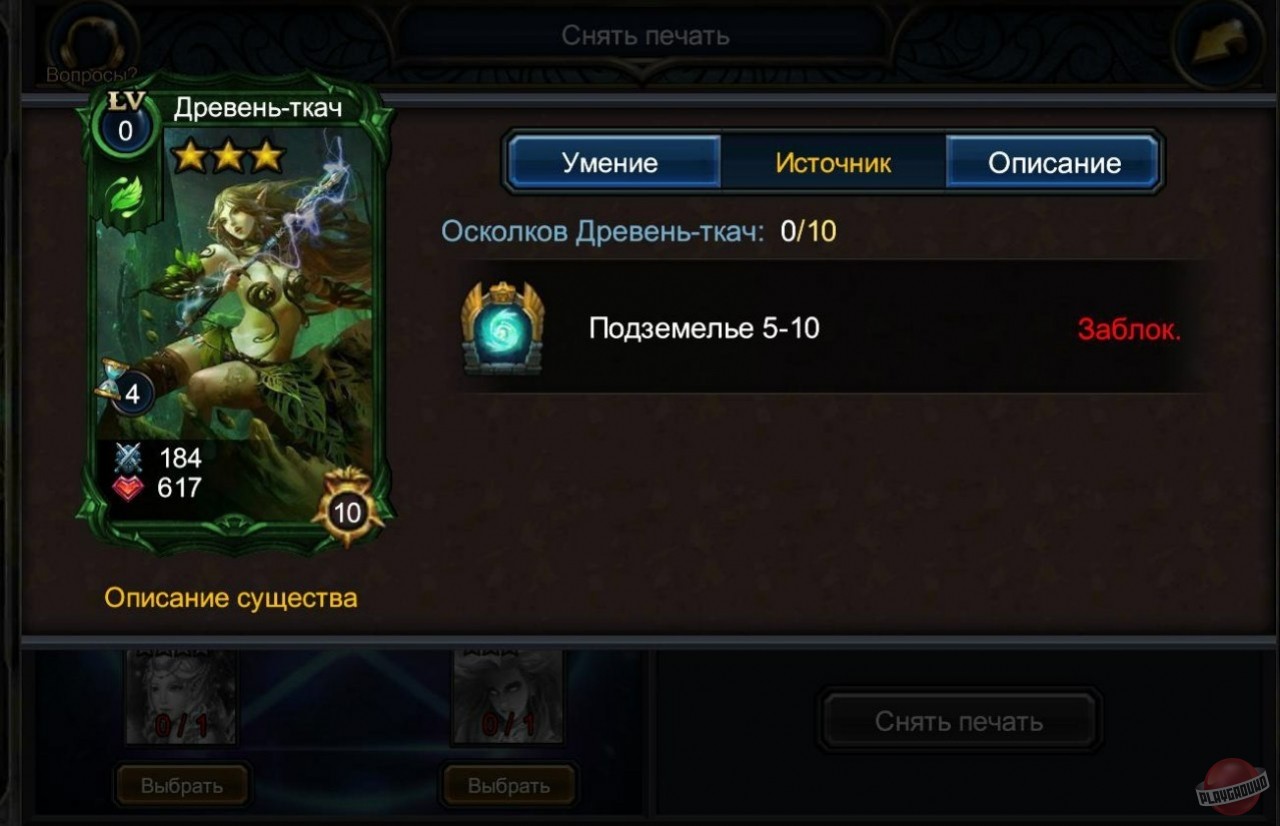Click the left greyed creature portrait
1280x826 pixels.
point(180,696)
